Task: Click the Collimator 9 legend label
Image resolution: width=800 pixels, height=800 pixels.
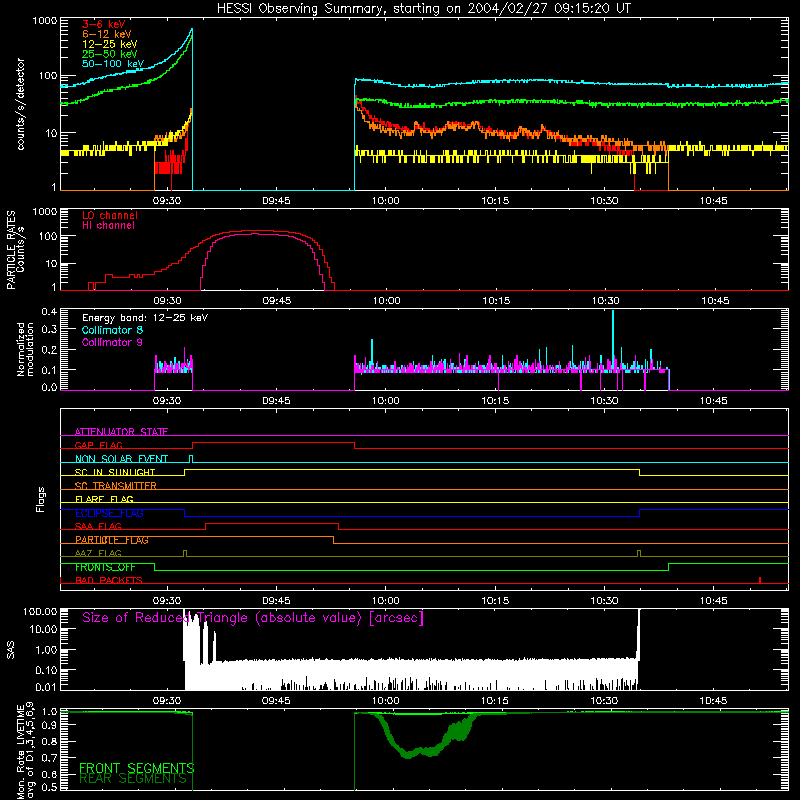Action: click(x=112, y=342)
